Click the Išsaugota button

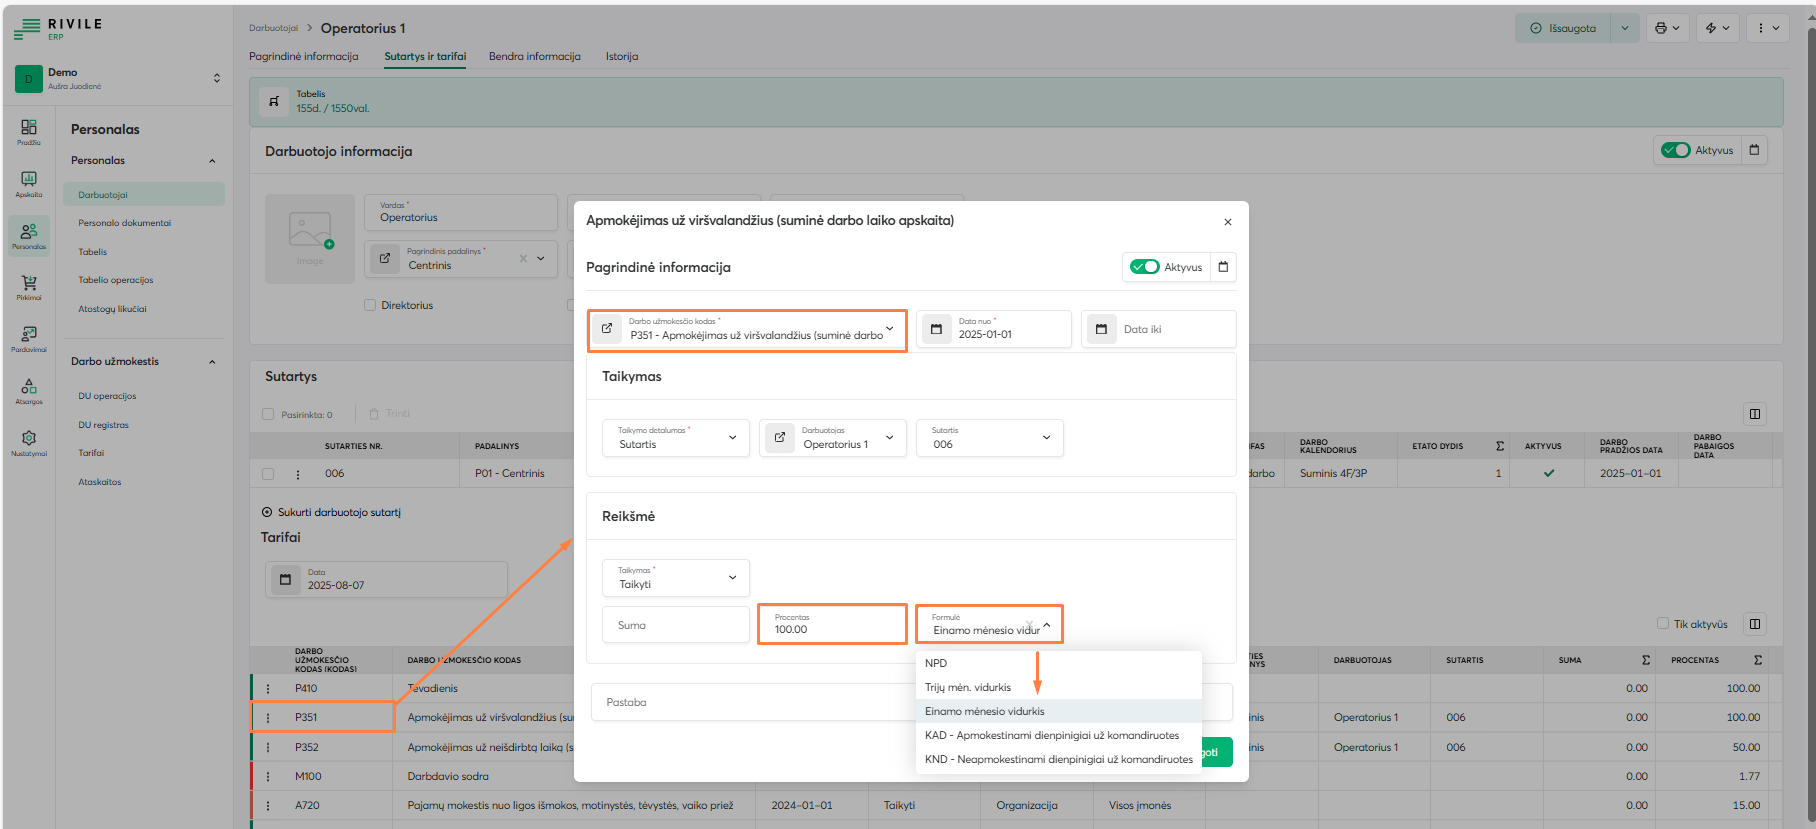(x=1563, y=28)
